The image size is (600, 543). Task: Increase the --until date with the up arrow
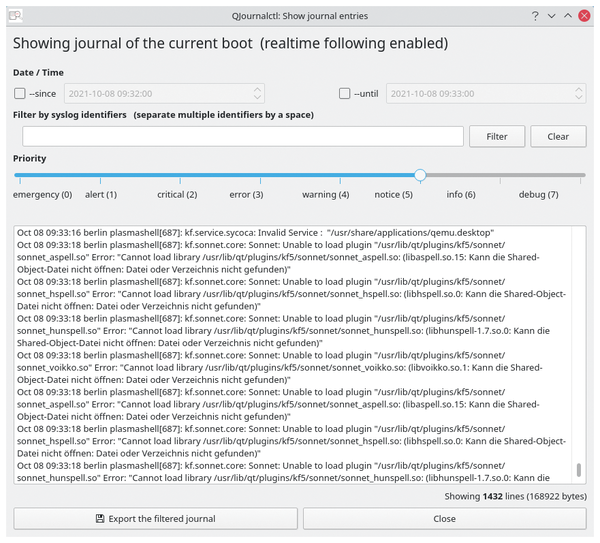coord(579,89)
